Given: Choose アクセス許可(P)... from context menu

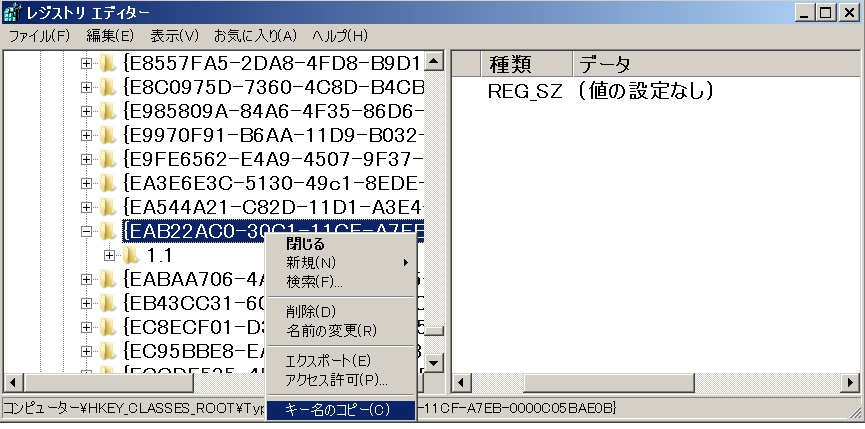Looking at the screenshot, I should [341, 380].
